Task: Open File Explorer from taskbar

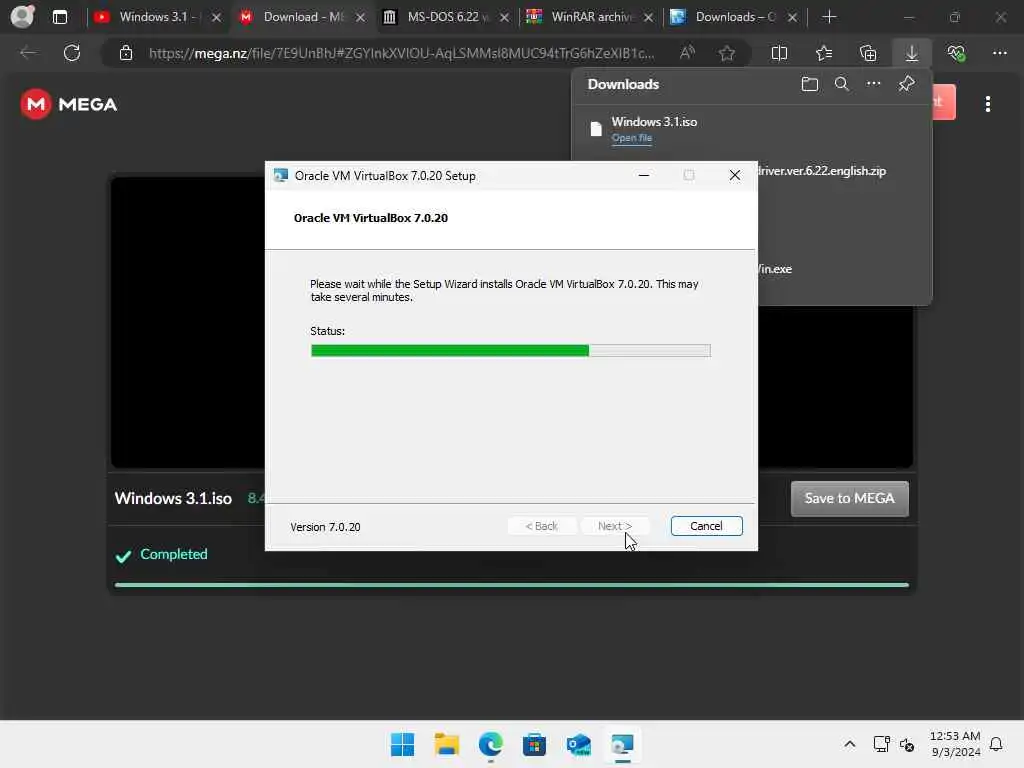Action: point(447,744)
